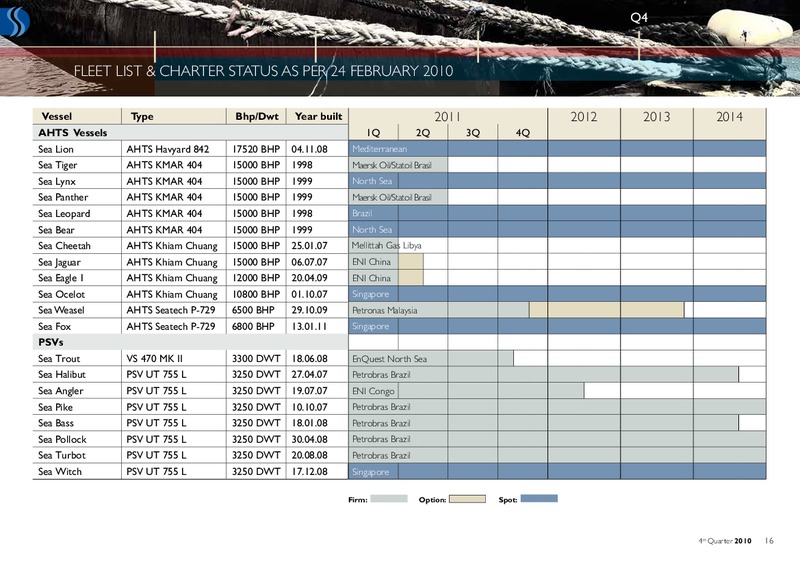Click 'ENI China' charter for Sea Jaguar
The height and width of the screenshot is (566, 800).
[373, 262]
